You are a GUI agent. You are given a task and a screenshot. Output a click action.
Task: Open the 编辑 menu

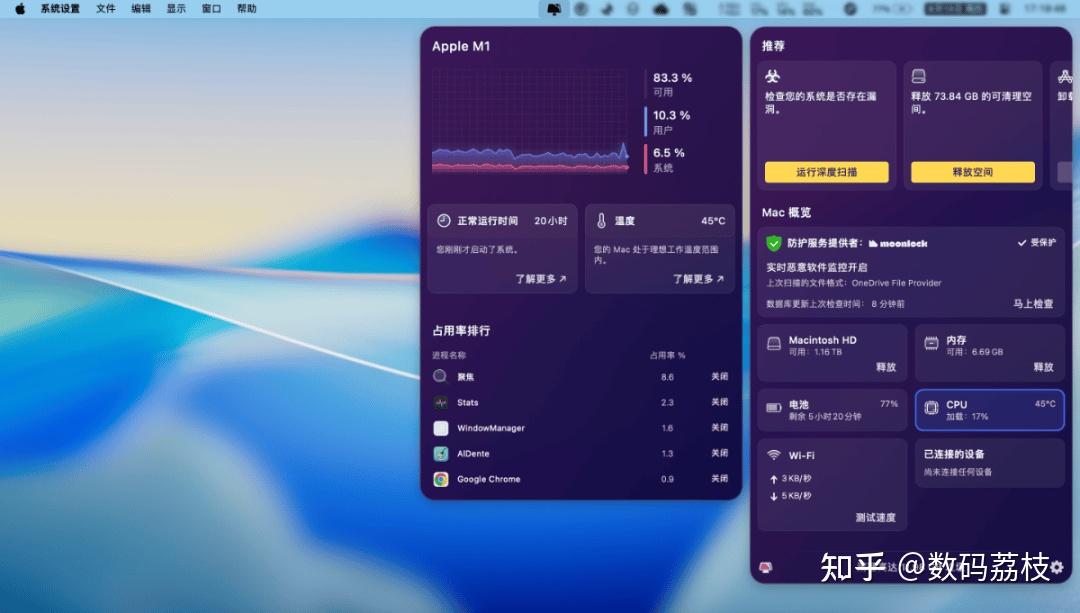tap(141, 9)
